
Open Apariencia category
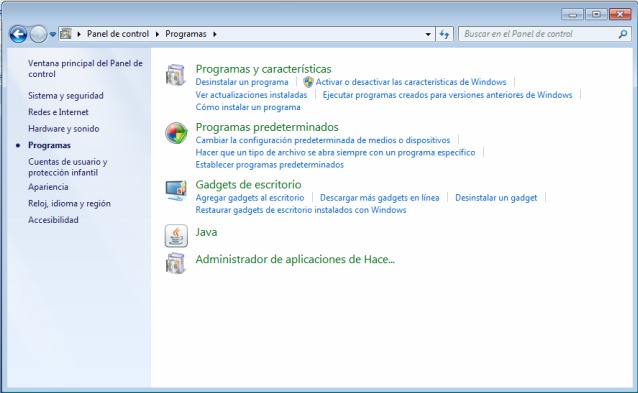(x=48, y=187)
